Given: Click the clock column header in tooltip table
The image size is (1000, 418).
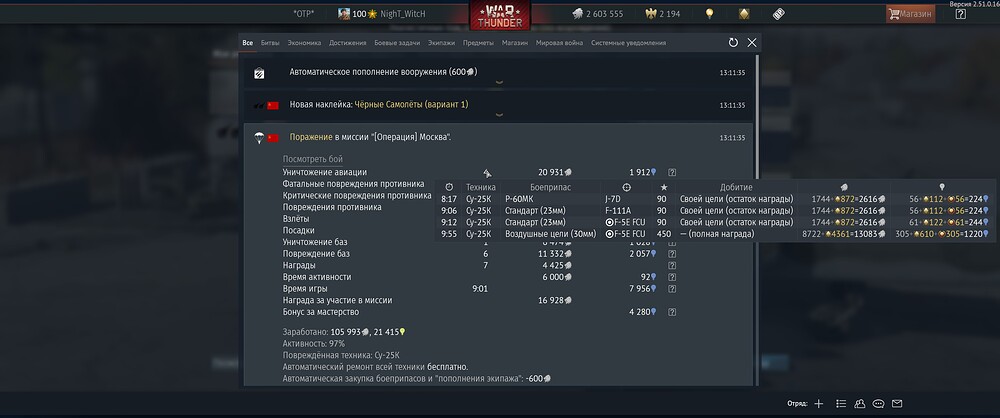Looking at the screenshot, I should tap(449, 187).
